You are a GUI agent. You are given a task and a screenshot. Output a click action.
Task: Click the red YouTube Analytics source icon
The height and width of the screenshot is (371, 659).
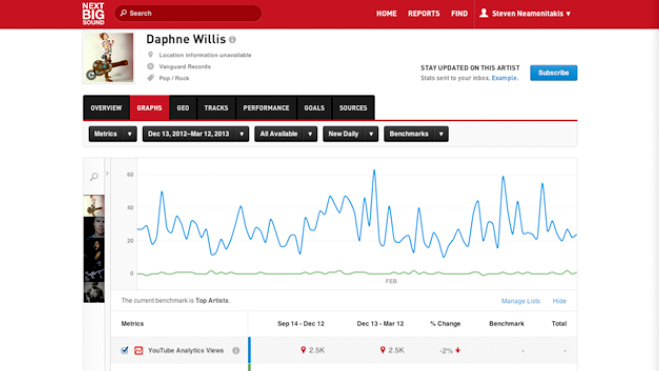(x=138, y=350)
